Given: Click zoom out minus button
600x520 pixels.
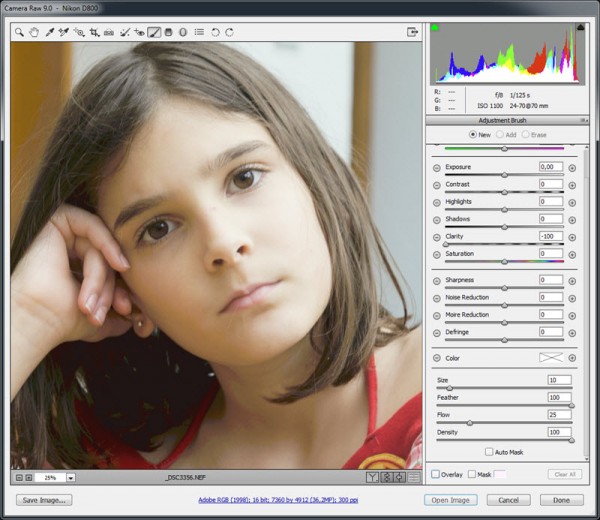Looking at the screenshot, I should coord(20,478).
